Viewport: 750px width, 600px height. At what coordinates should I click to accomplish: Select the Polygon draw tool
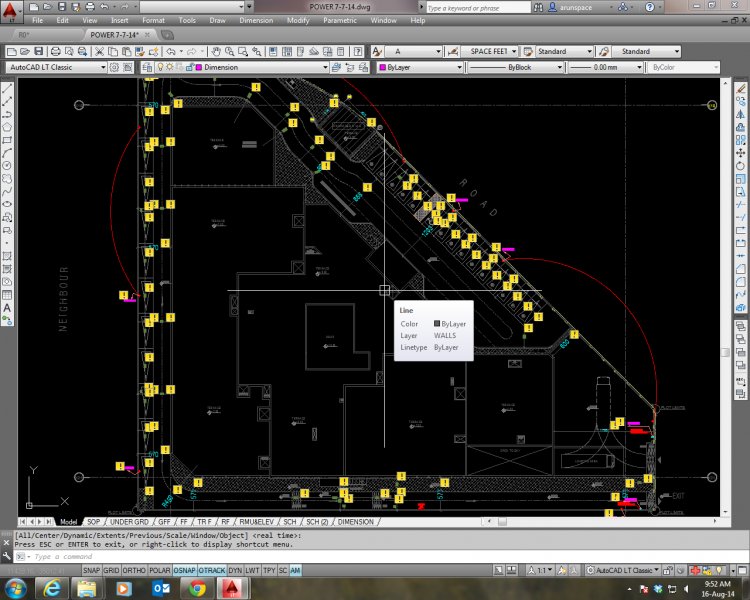coord(7,126)
